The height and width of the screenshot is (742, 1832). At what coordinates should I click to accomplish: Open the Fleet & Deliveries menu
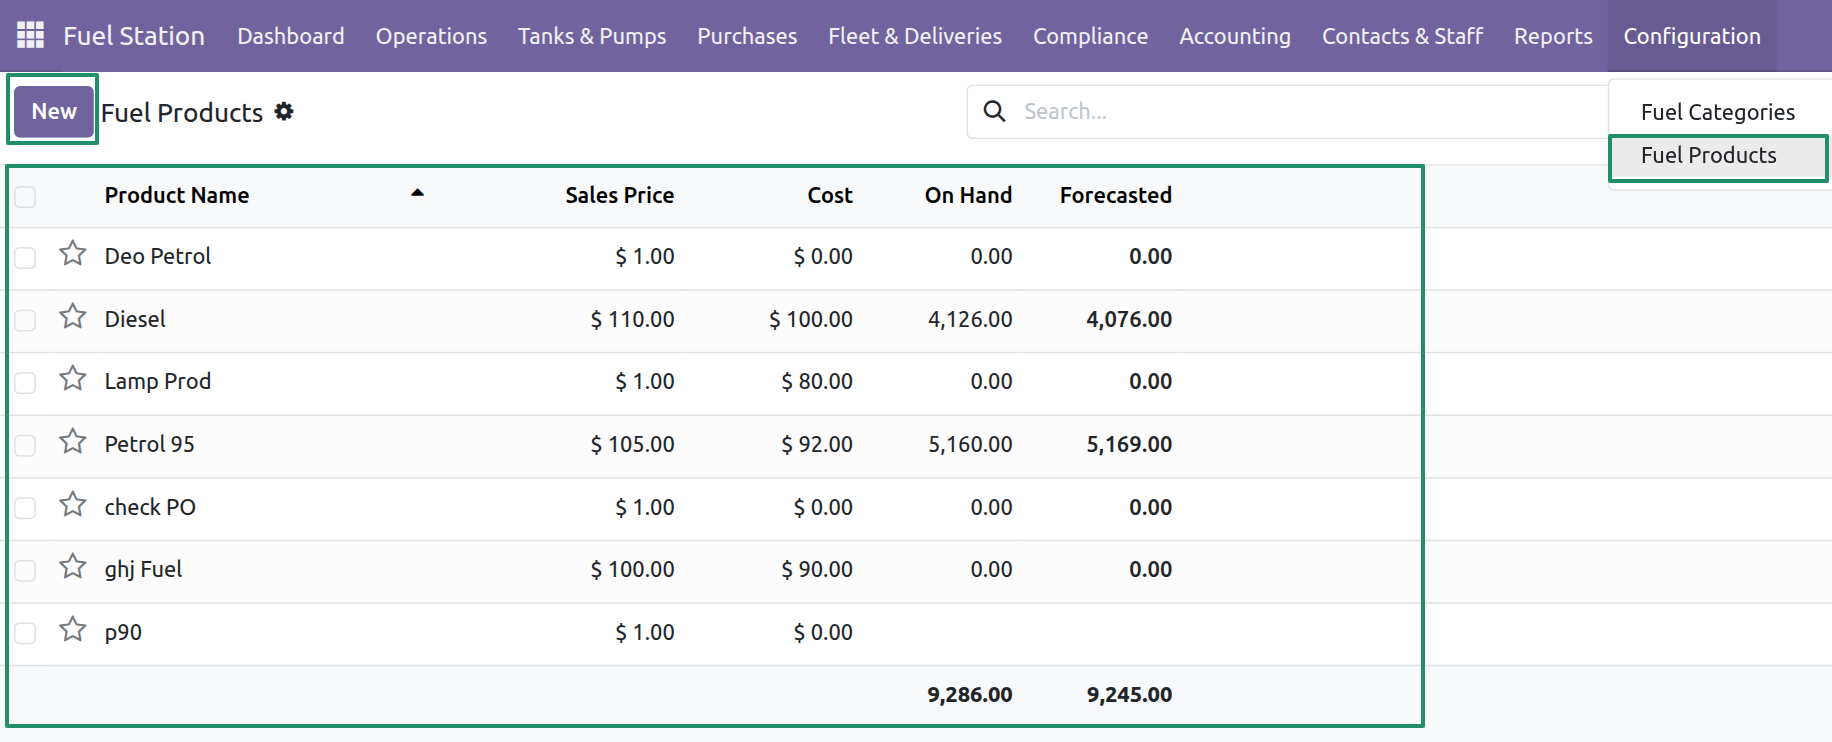915,36
